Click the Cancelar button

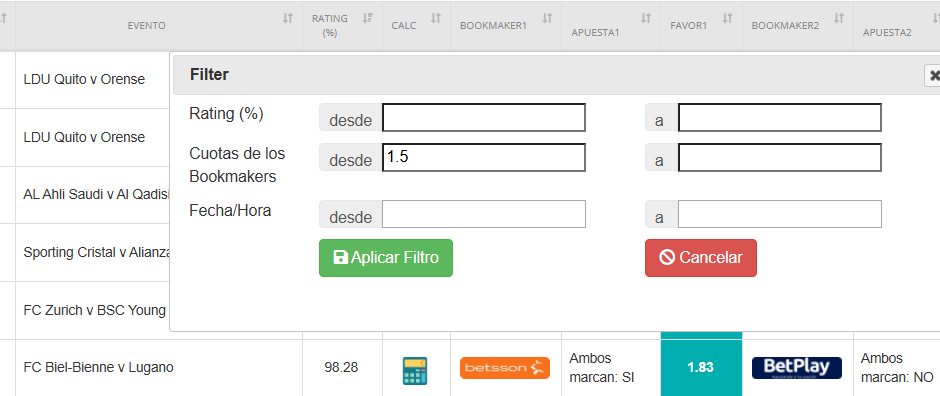[x=701, y=258]
